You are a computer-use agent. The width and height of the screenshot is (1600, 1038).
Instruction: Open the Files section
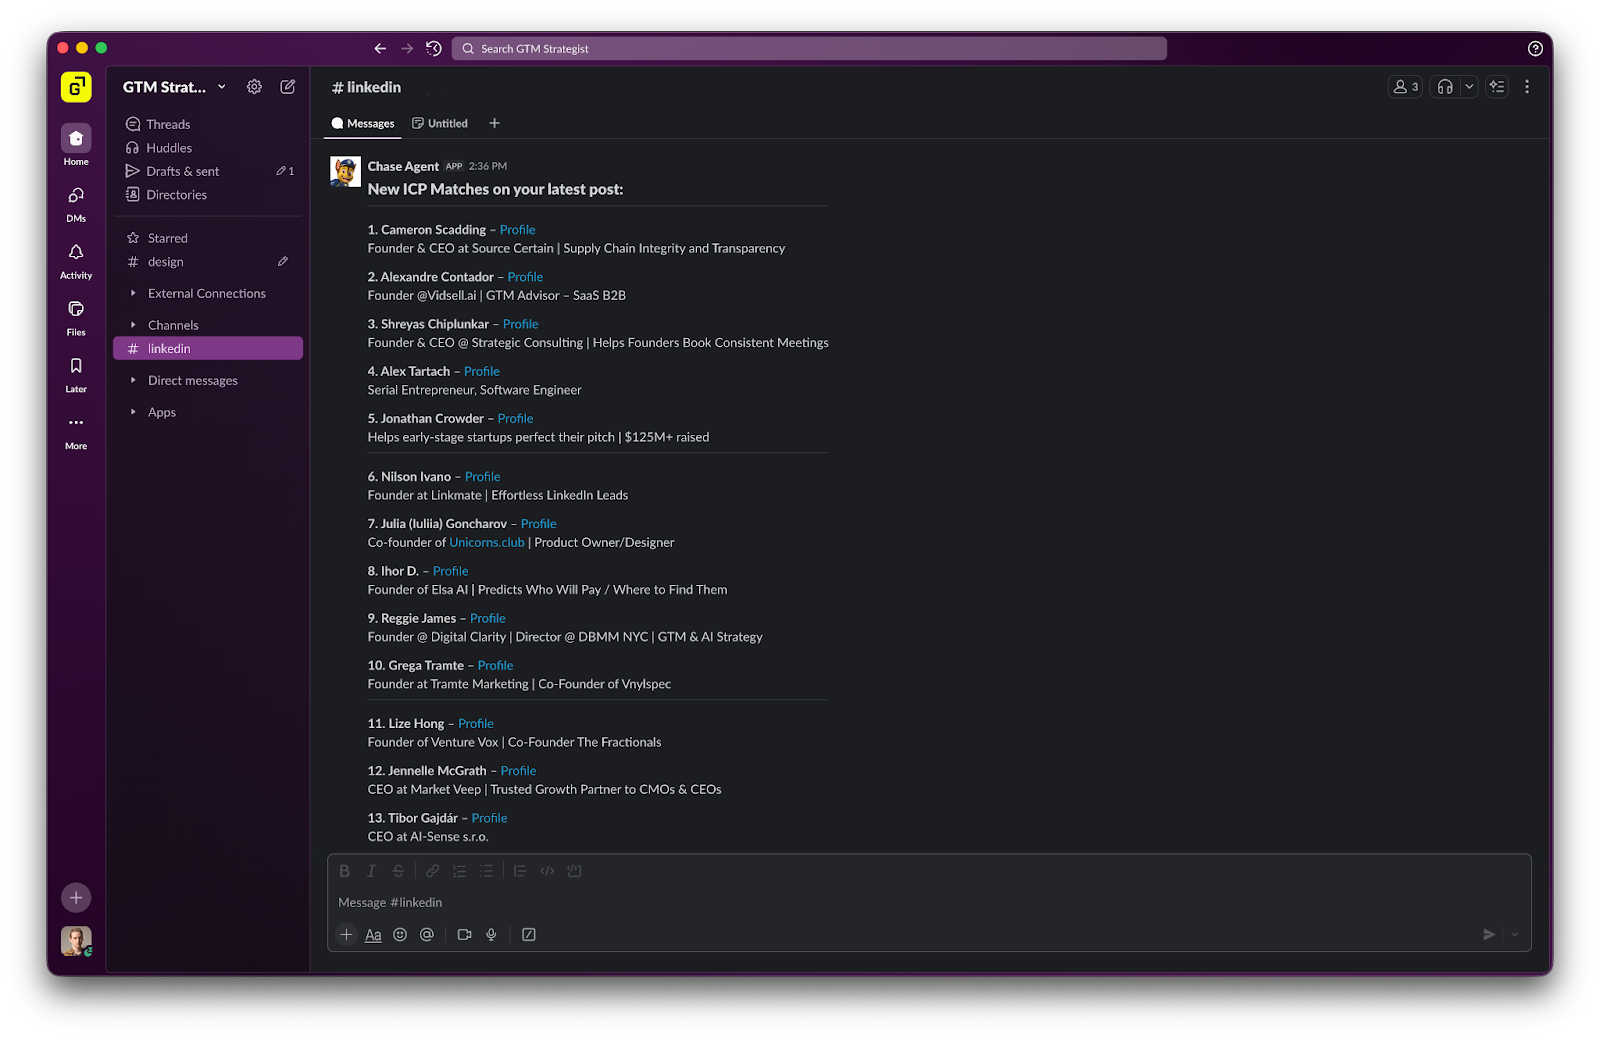click(76, 317)
